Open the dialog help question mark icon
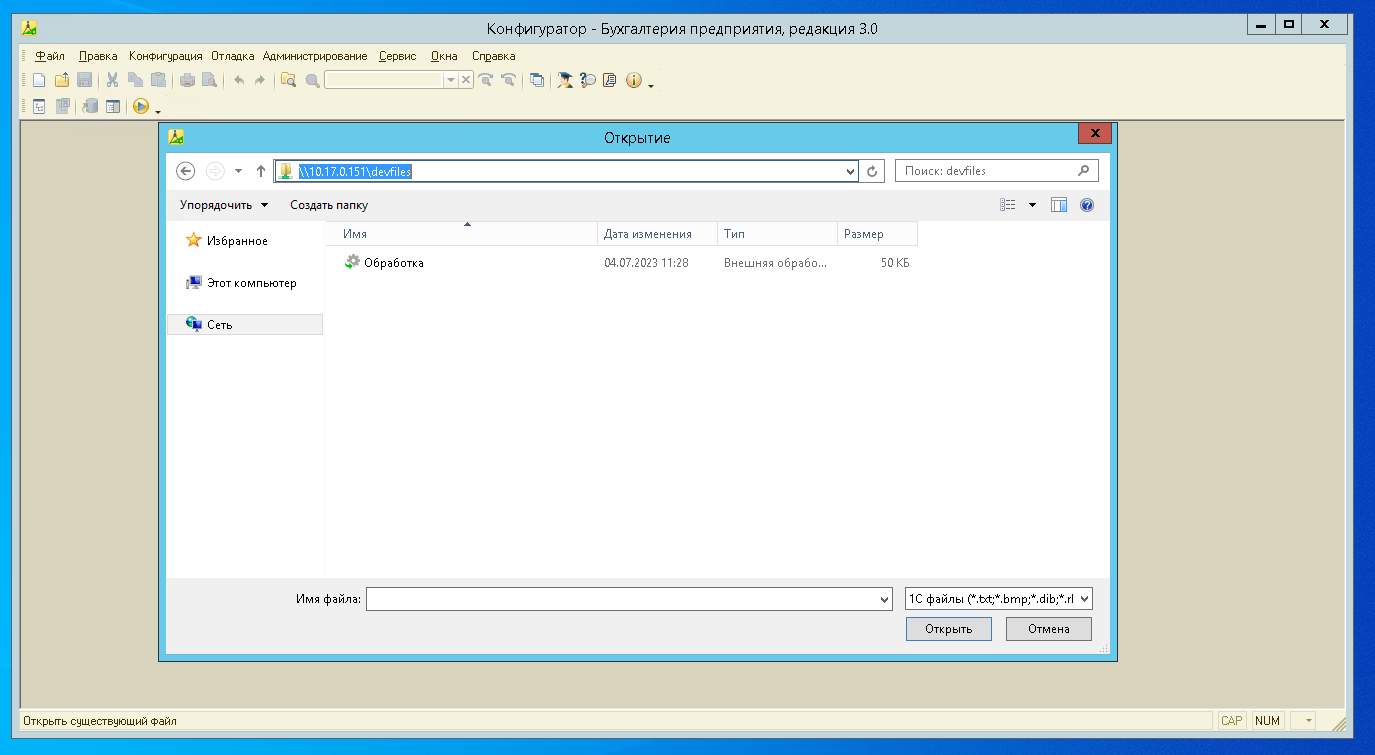Screen dimensions: 1375x755 click(1087, 205)
